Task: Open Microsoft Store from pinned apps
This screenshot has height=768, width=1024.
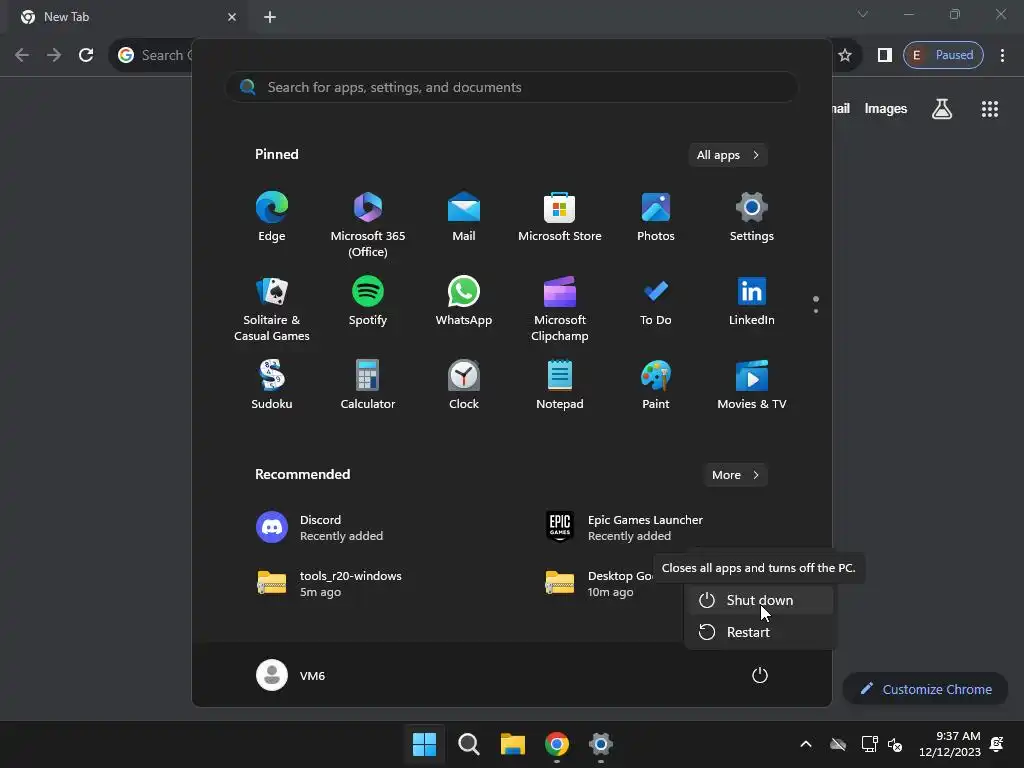Action: click(x=560, y=217)
